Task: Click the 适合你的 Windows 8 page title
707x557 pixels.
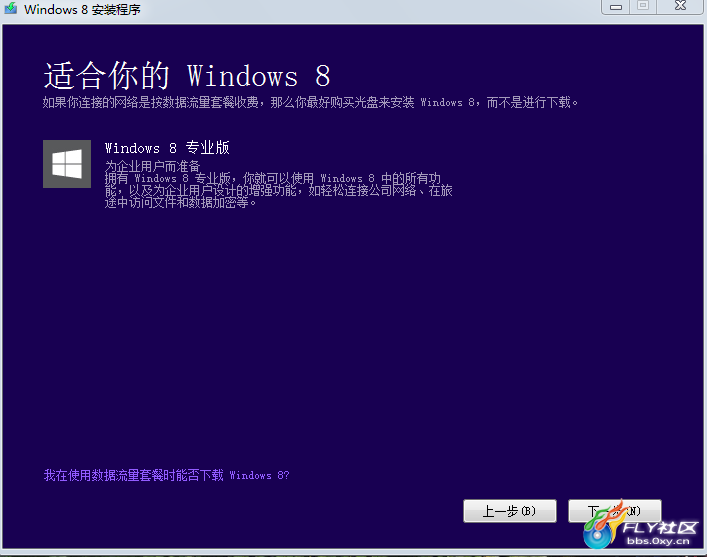Action: (187, 75)
